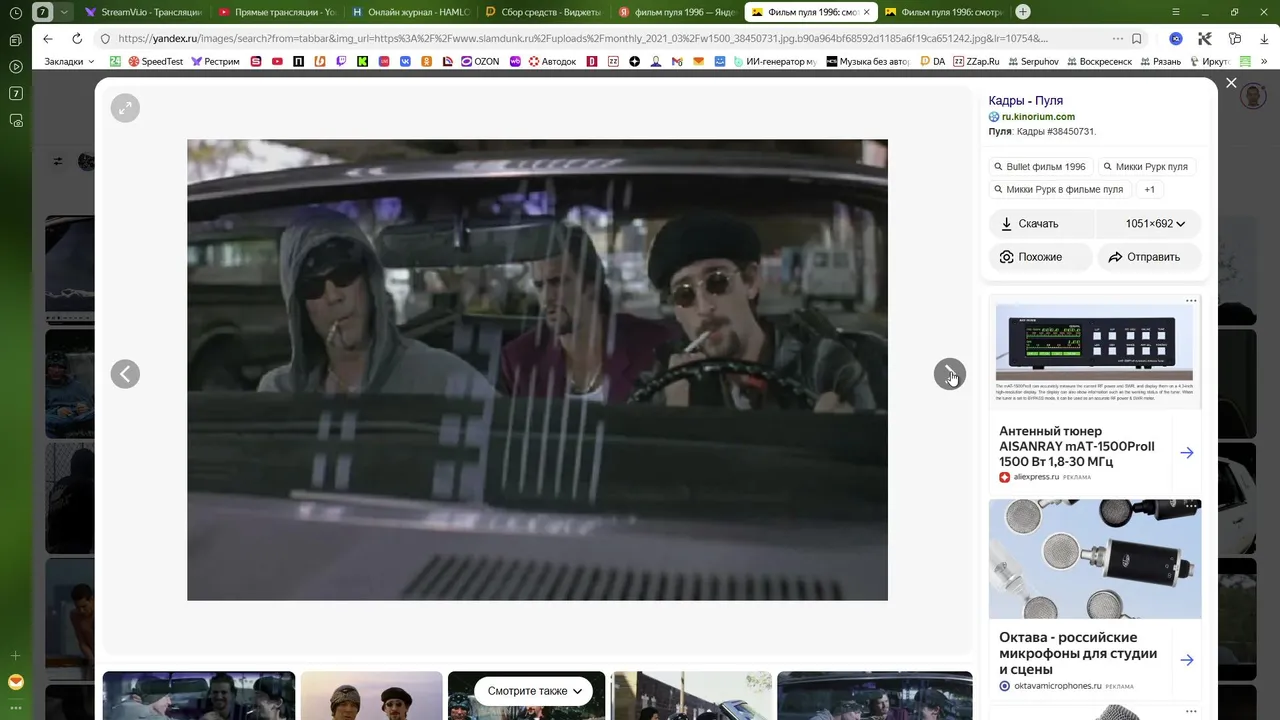The image size is (1280, 720).
Task: Expand the Закладки bookmarks menu
Action: (70, 61)
